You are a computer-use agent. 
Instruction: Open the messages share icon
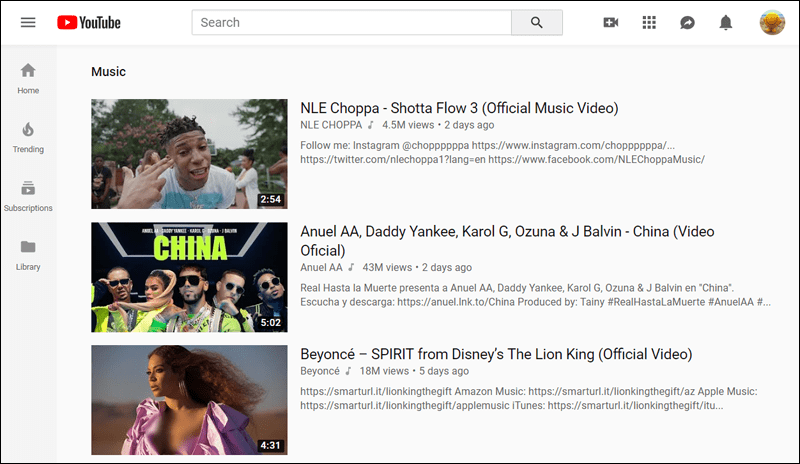point(687,22)
